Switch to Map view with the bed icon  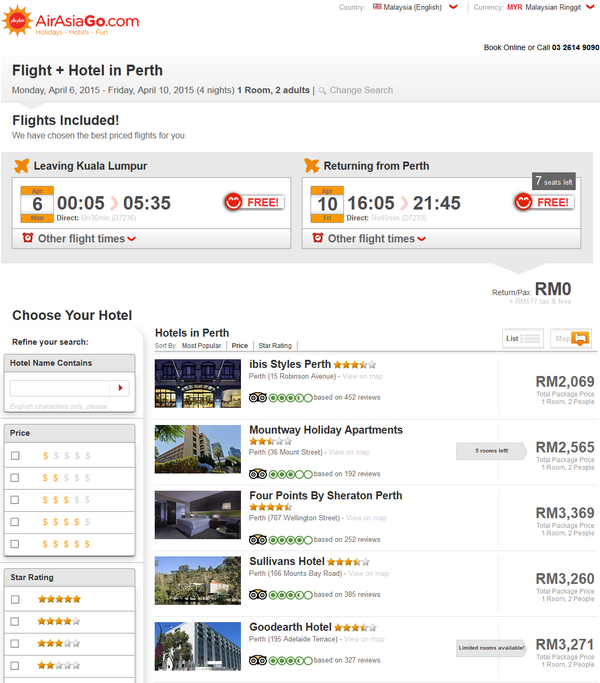[x=571, y=338]
